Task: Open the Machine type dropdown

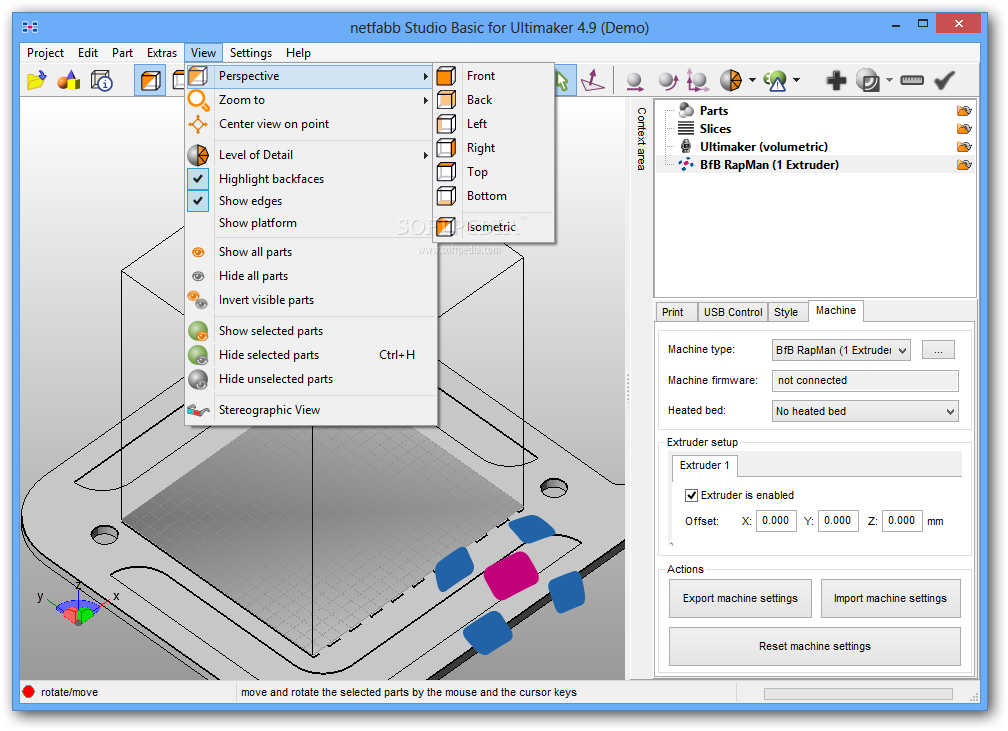Action: coord(841,350)
